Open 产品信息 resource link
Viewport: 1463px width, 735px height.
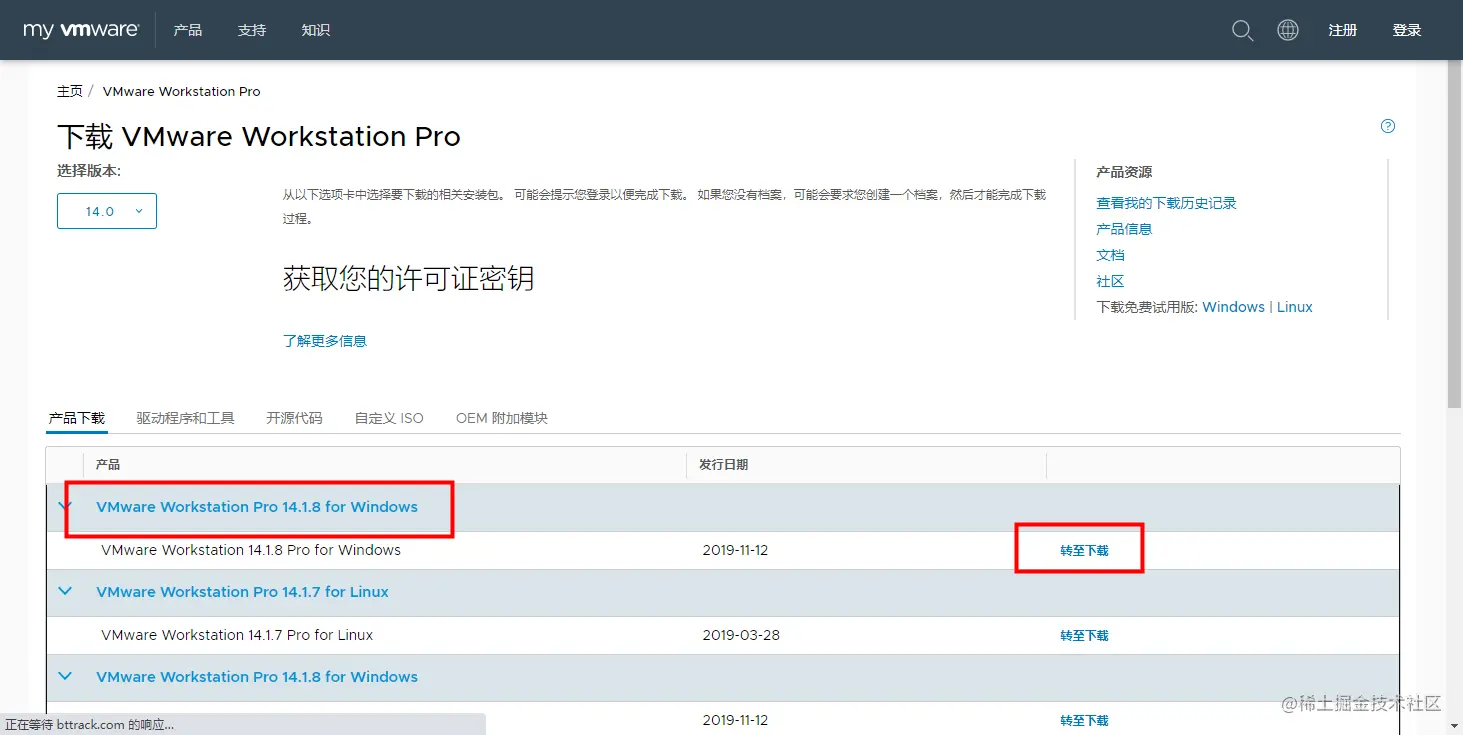click(x=1124, y=229)
